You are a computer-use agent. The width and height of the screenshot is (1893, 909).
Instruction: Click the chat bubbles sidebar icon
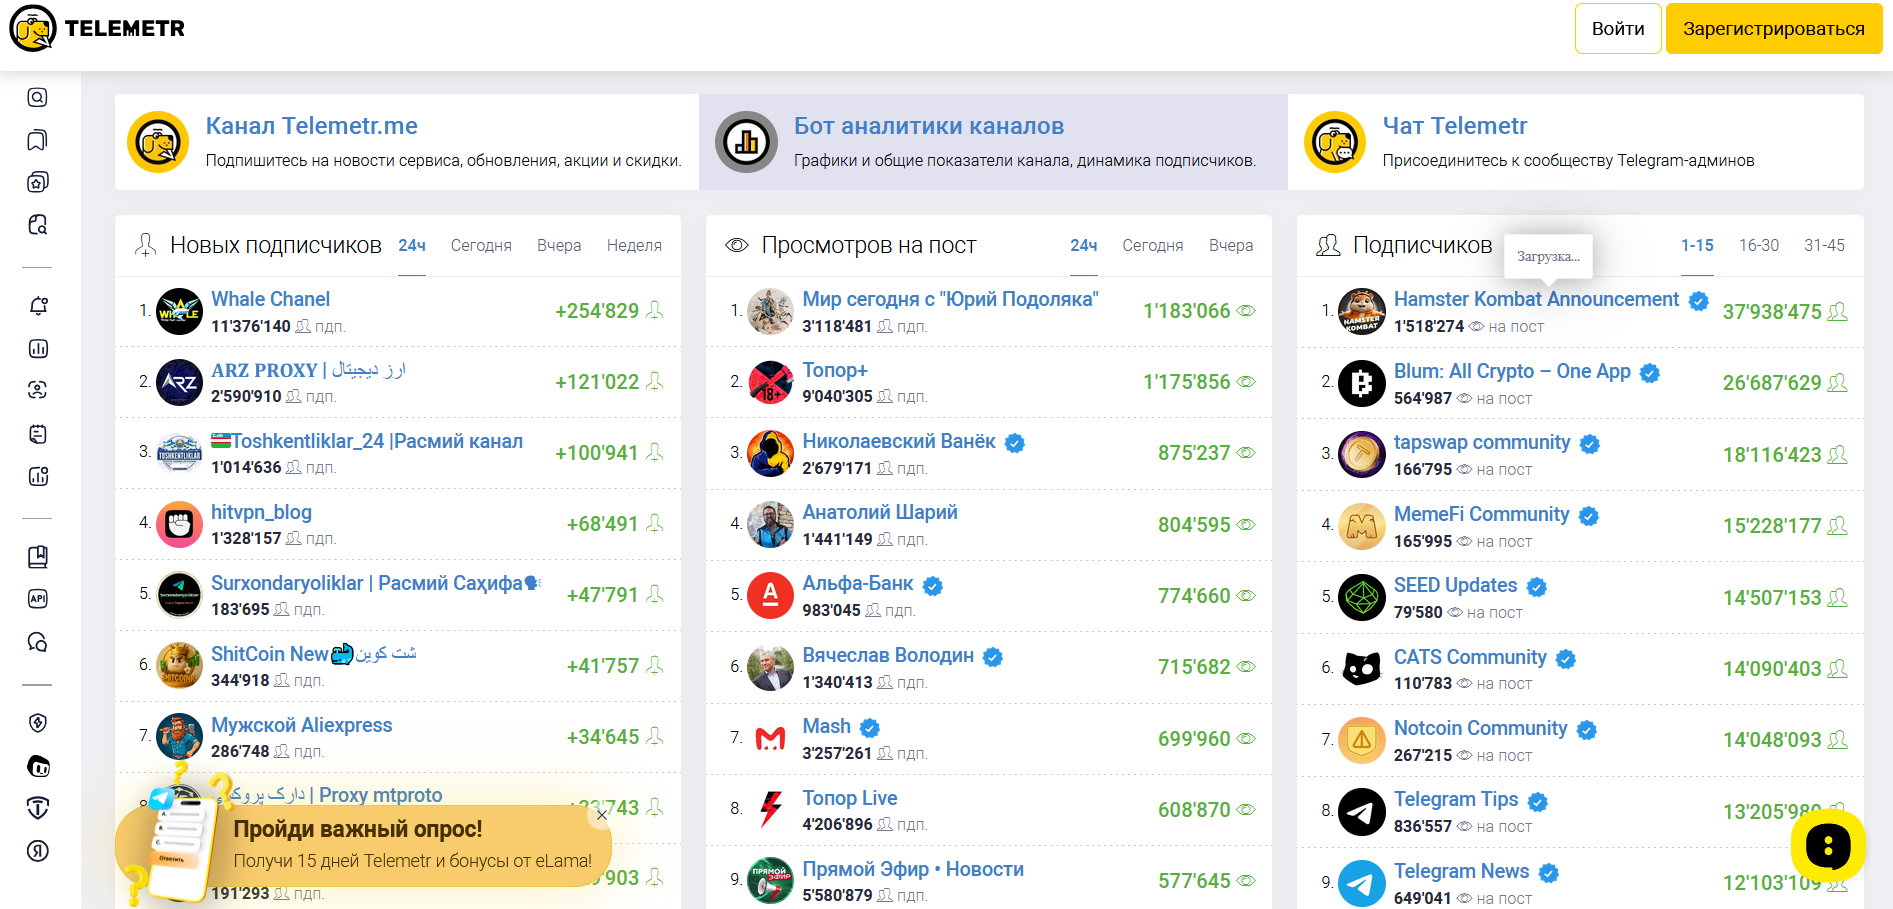(x=37, y=642)
